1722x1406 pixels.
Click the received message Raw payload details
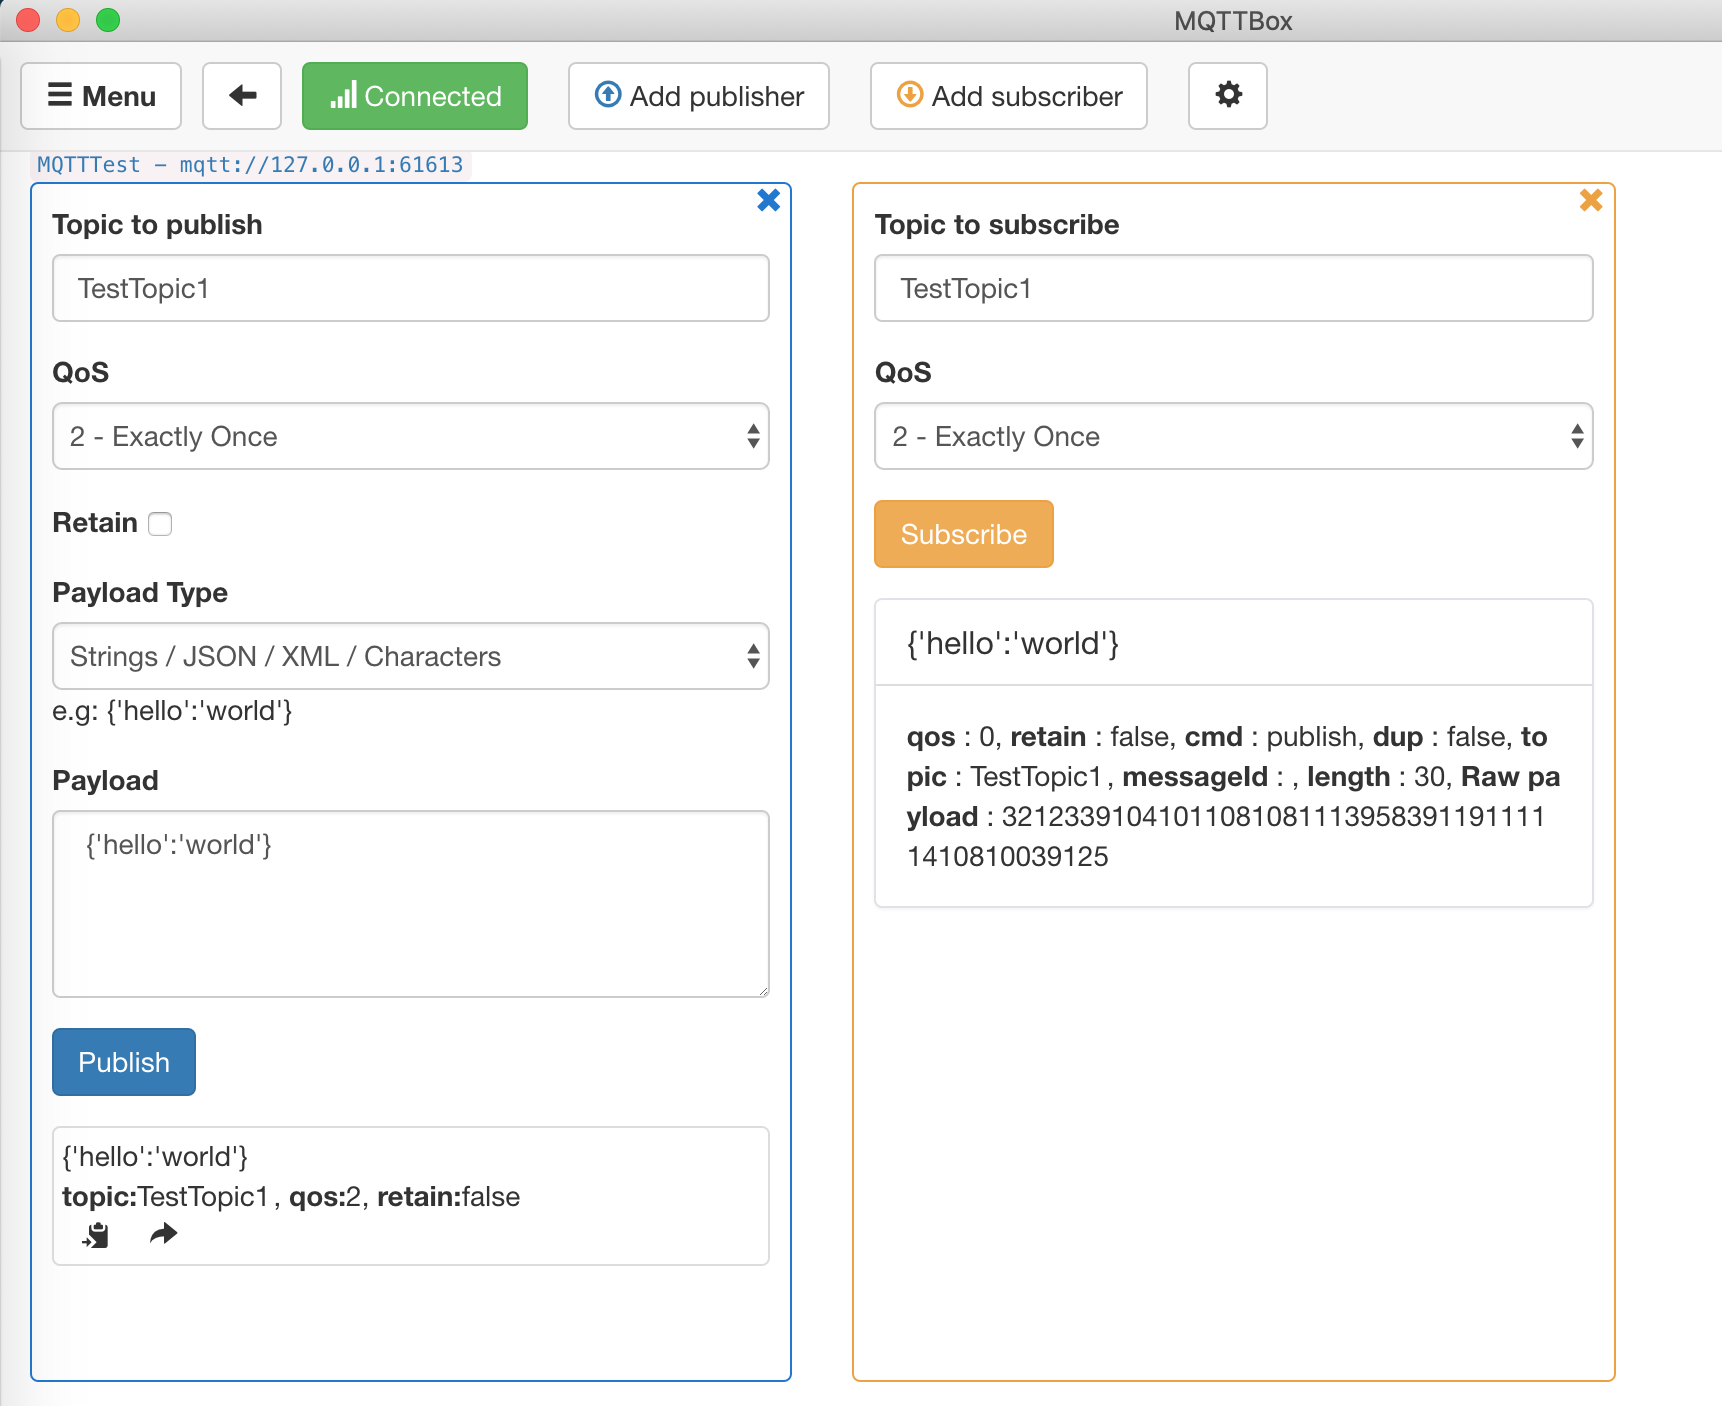pyautogui.click(x=1234, y=796)
